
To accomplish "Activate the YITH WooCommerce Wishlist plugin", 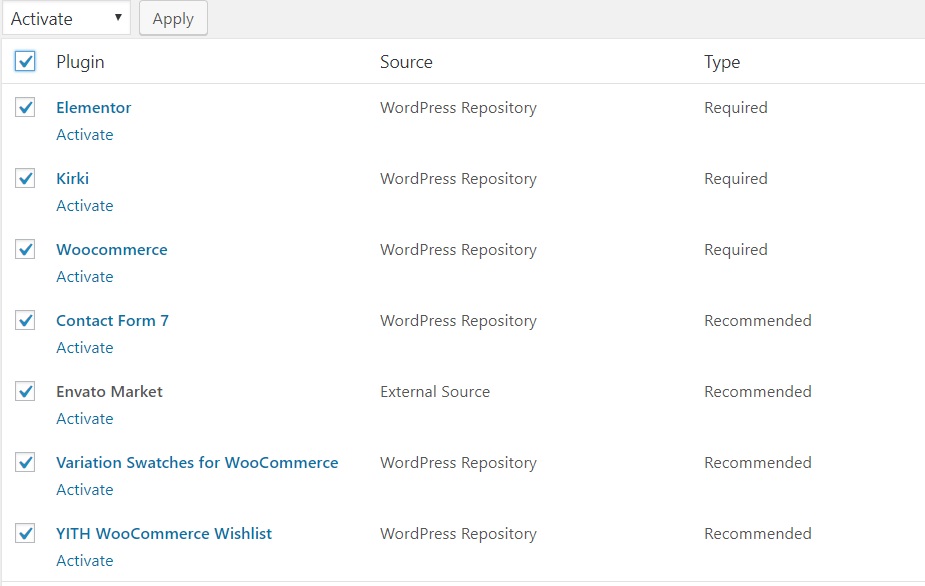I will point(84,560).
